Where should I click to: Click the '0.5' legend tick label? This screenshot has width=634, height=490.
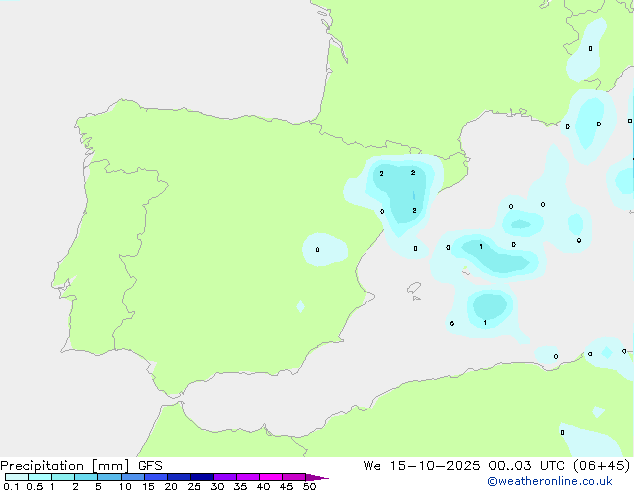pyautogui.click(x=35, y=486)
